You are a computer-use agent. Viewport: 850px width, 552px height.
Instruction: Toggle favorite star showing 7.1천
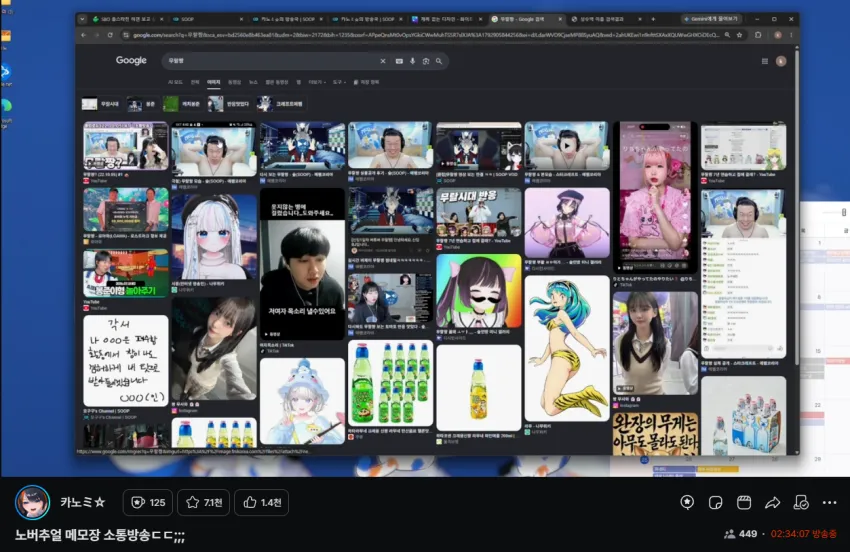pyautogui.click(x=204, y=503)
